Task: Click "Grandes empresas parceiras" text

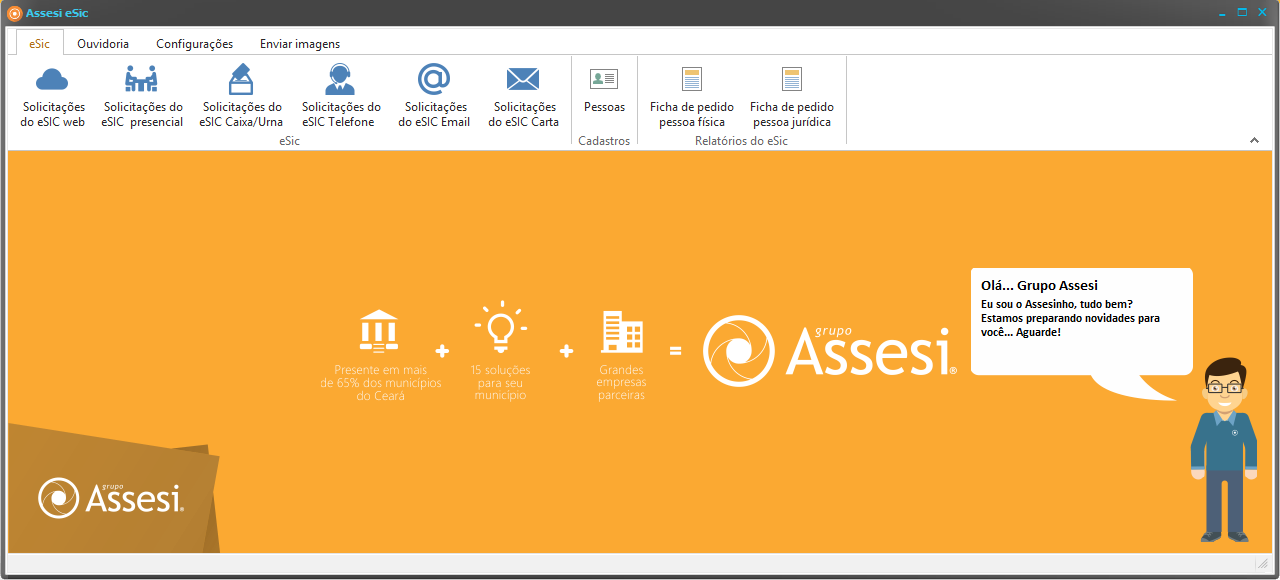Action: click(622, 383)
